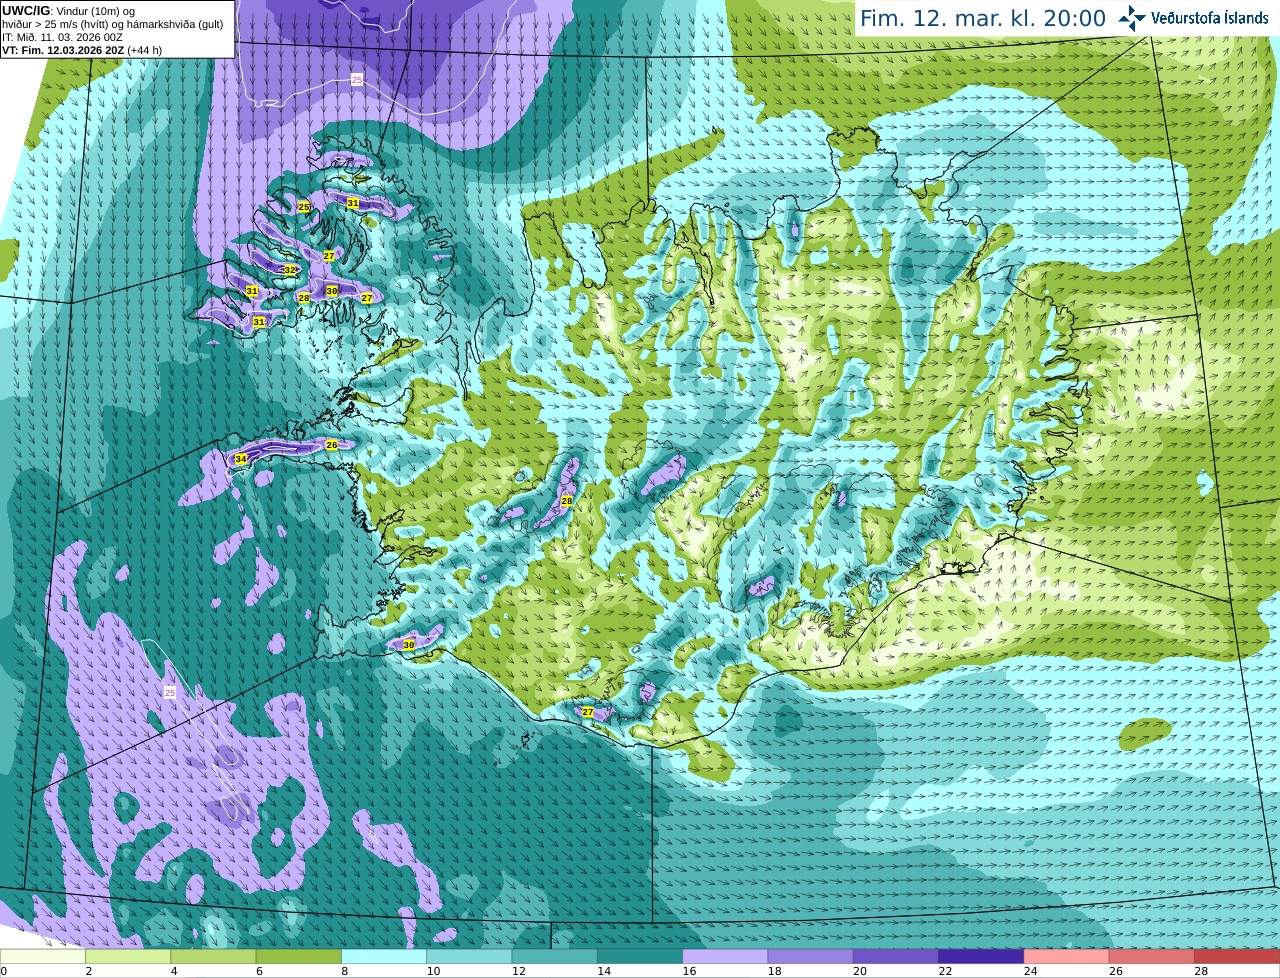
Task: Click the 4–6 m/s legend color swatch
Action: (x=213, y=957)
